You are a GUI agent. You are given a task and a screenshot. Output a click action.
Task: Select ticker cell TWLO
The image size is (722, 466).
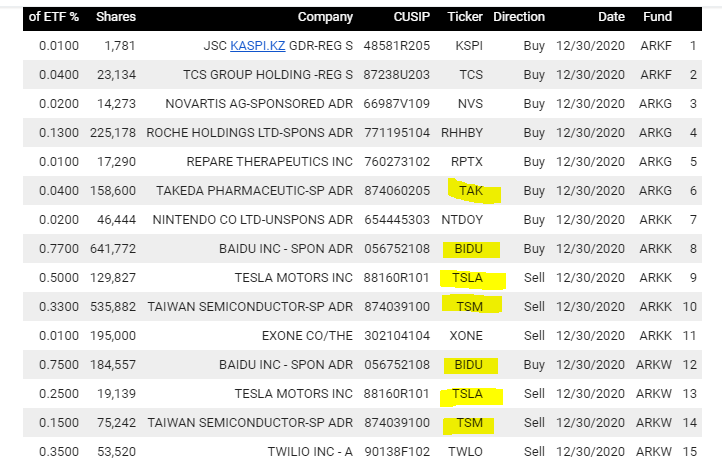(x=466, y=452)
